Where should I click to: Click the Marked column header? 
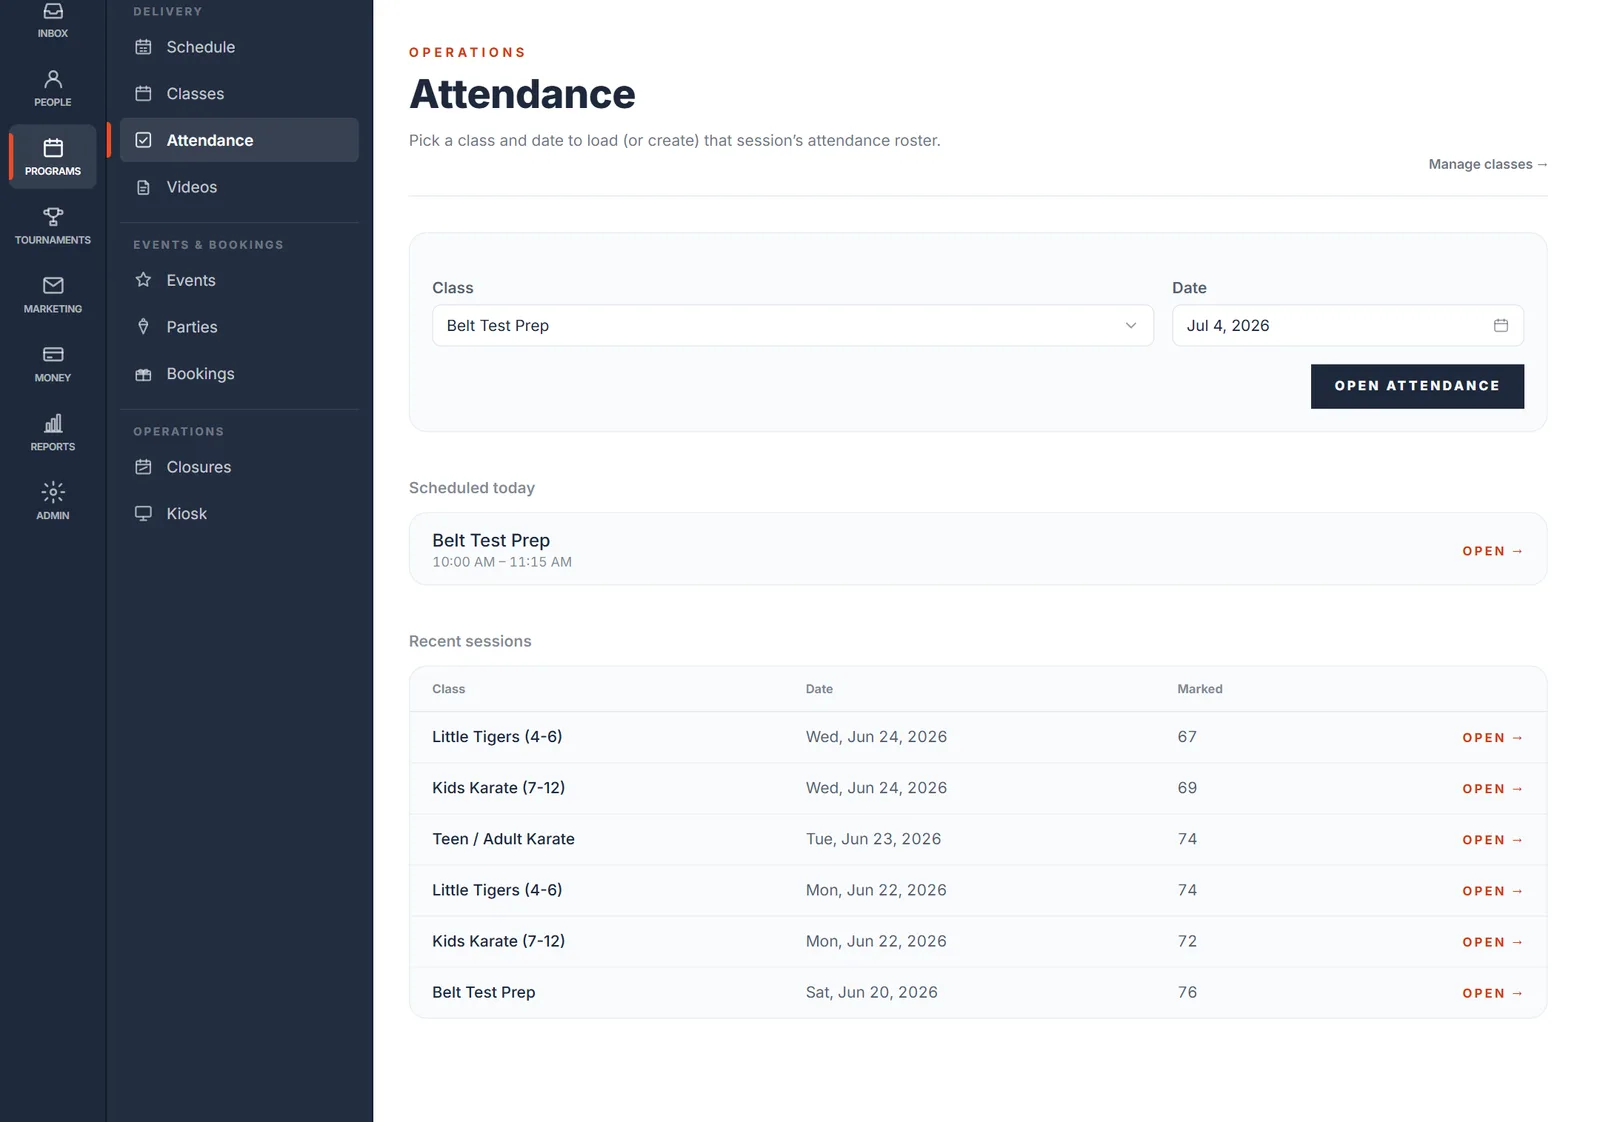[1200, 689]
